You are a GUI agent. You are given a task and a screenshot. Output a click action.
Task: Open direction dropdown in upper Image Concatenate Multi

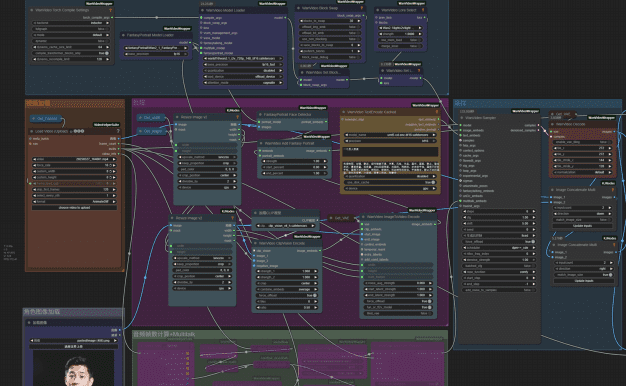click(x=582, y=214)
